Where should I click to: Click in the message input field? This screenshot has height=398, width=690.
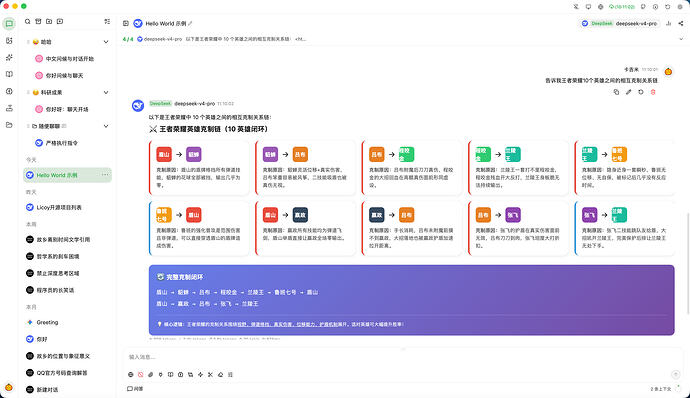point(403,357)
